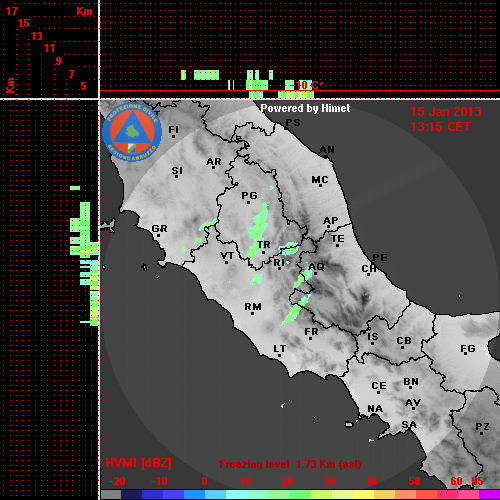Screen dimensions: 500x500
Task: Click the 5 km height axis label
Action: [83, 86]
